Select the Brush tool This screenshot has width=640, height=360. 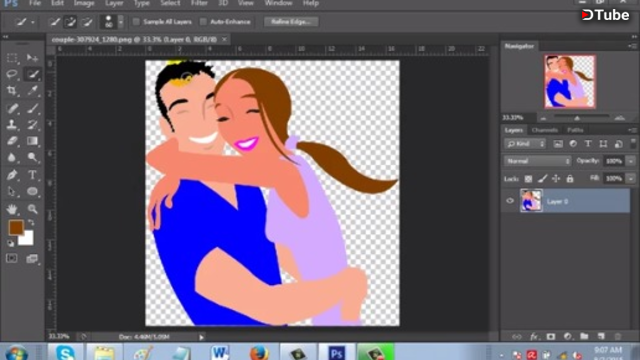pyautogui.click(x=32, y=108)
